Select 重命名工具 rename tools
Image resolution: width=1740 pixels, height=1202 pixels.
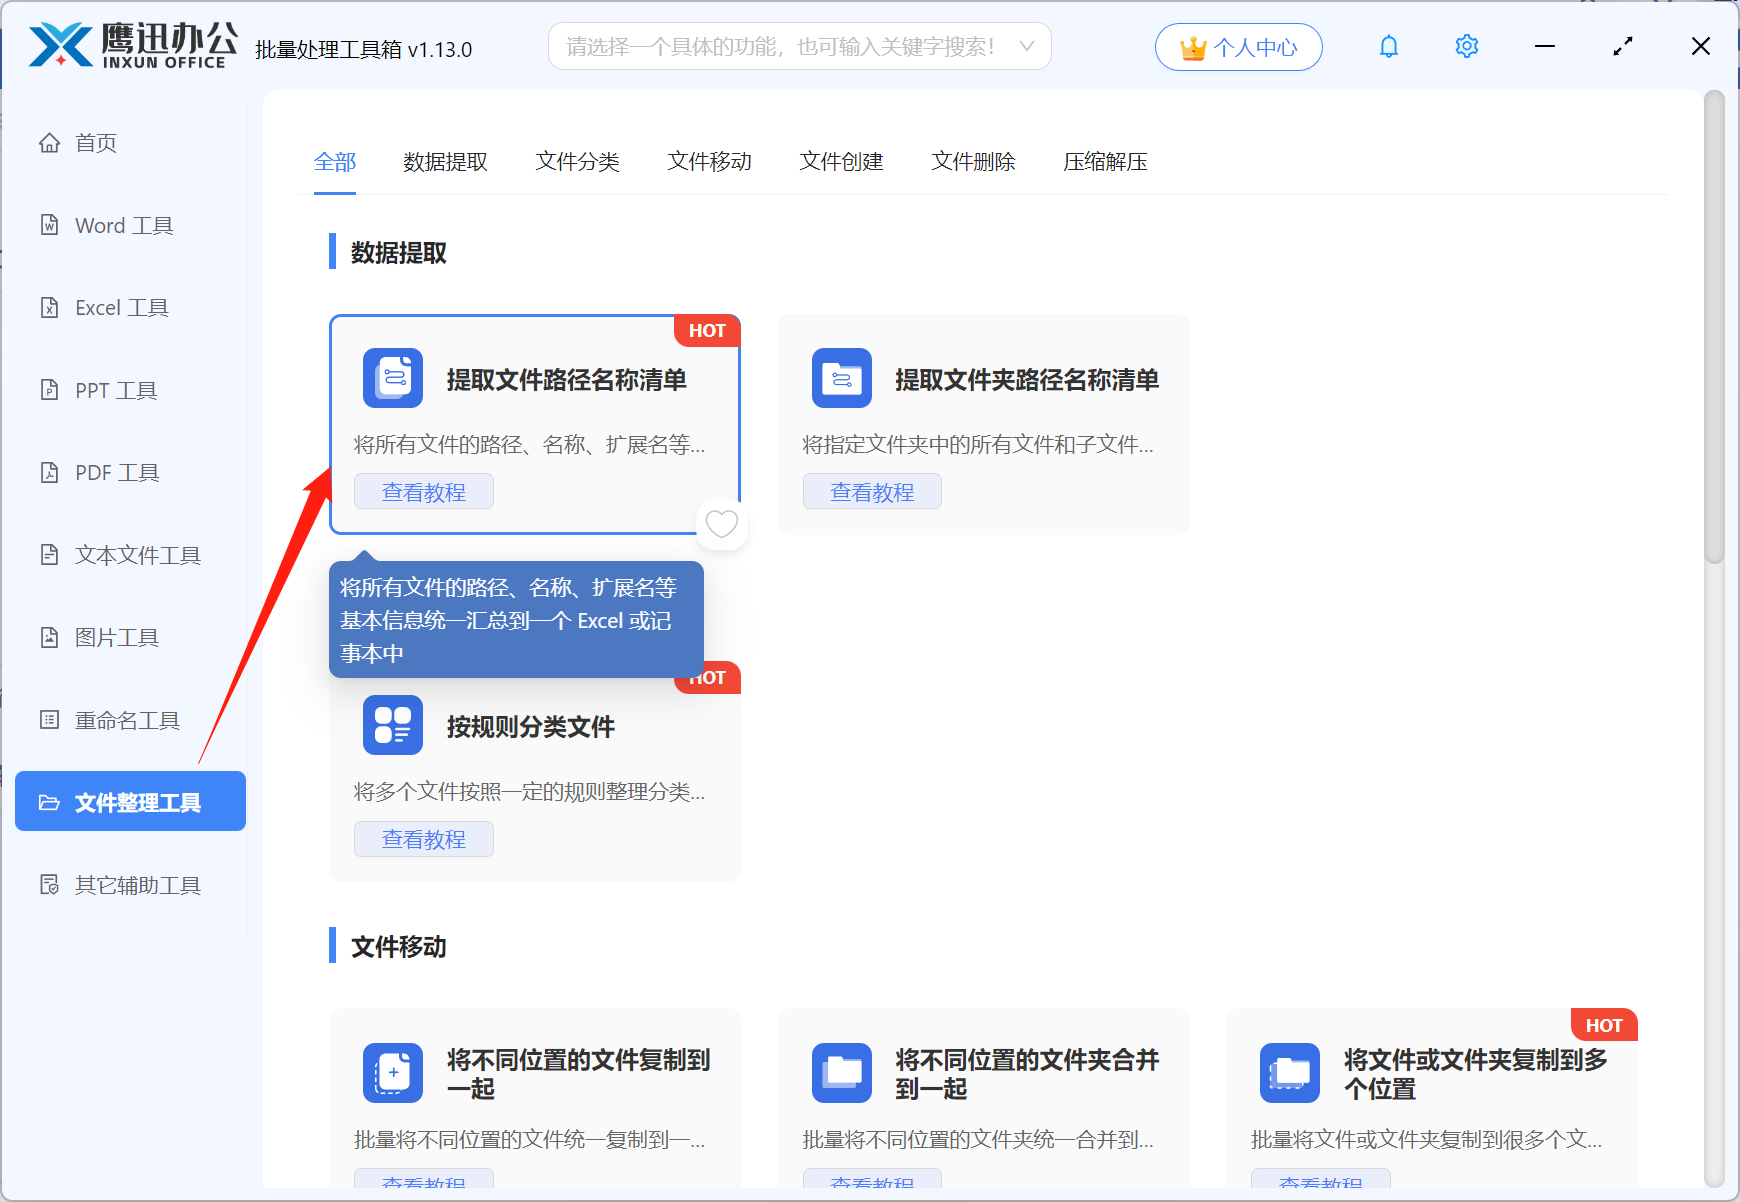coord(126,719)
